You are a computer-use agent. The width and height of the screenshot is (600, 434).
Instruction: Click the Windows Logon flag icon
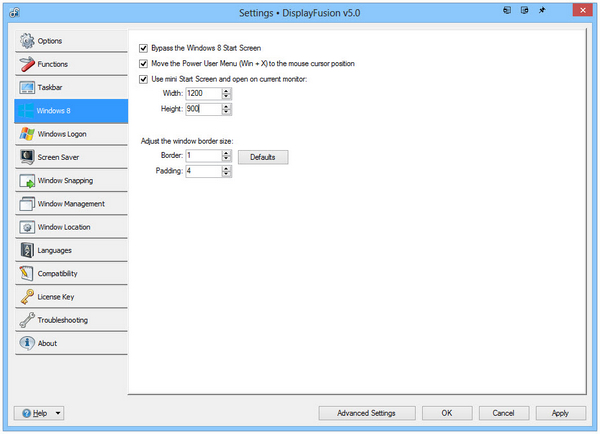pyautogui.click(x=27, y=134)
